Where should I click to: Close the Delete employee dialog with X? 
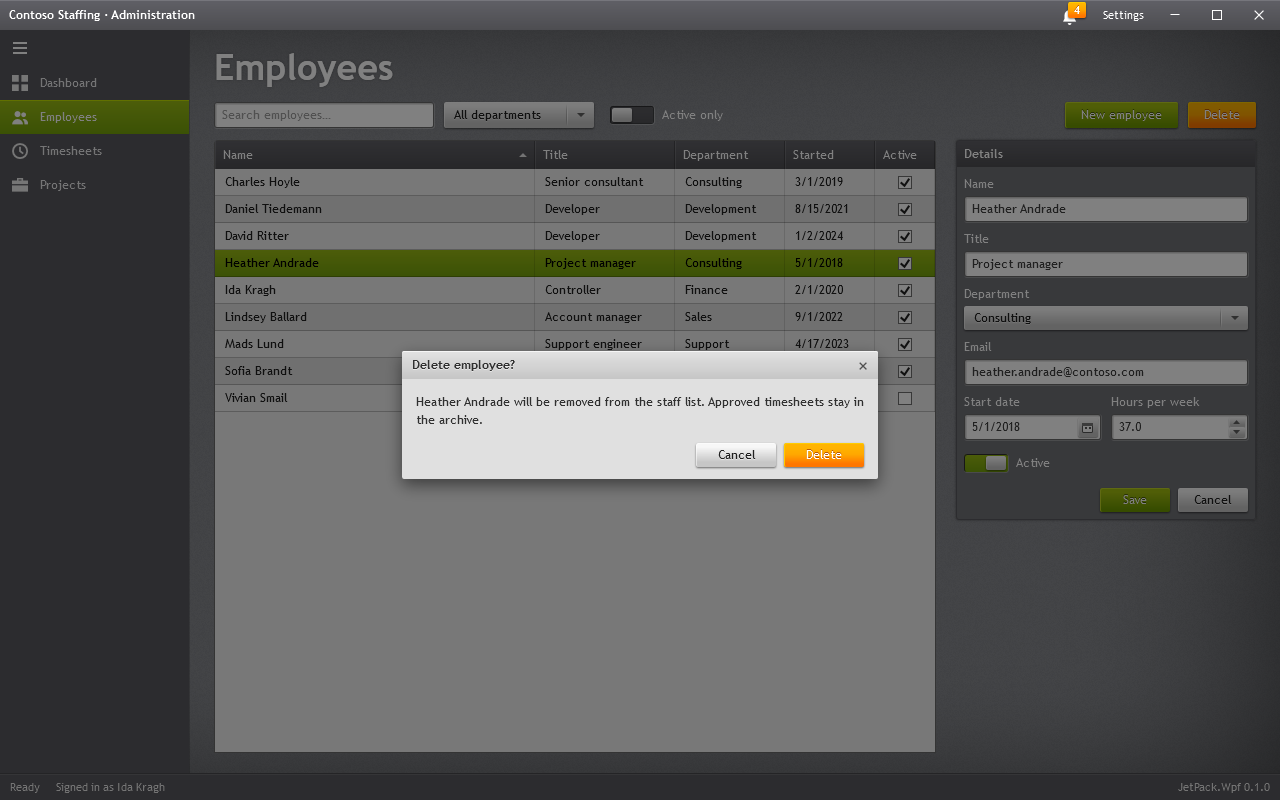(863, 366)
